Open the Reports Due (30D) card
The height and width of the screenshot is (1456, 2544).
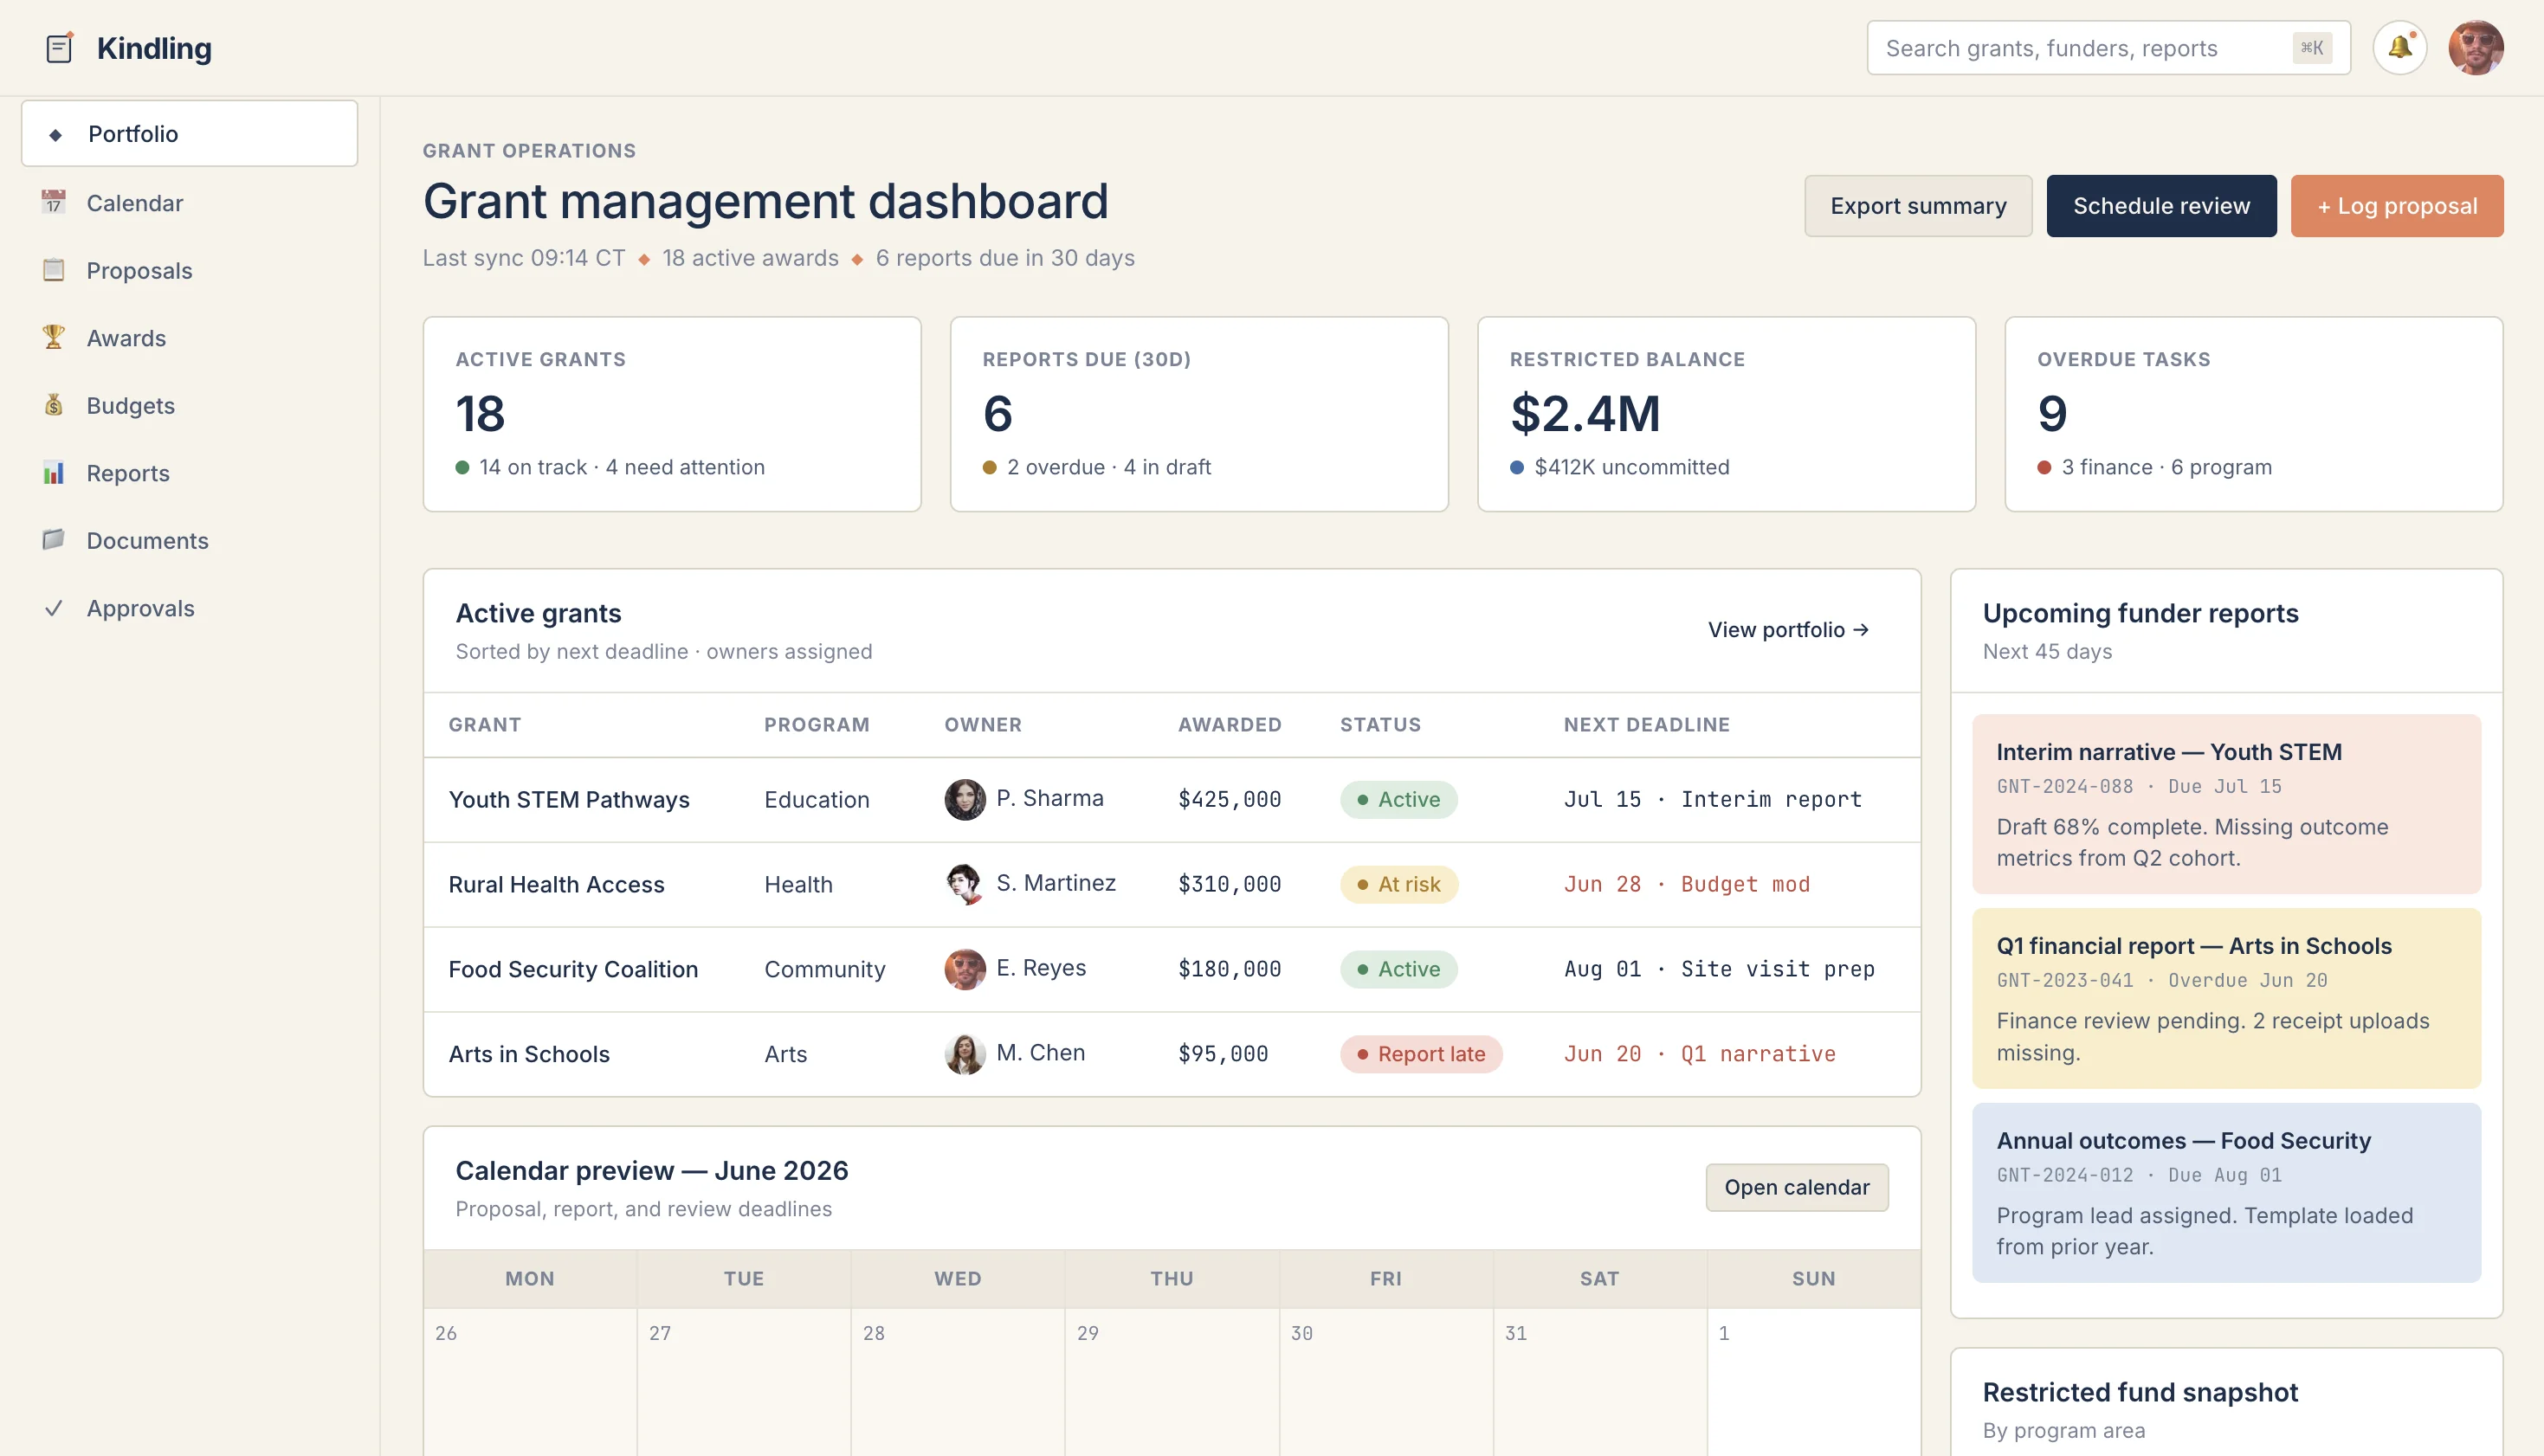pyautogui.click(x=1199, y=414)
